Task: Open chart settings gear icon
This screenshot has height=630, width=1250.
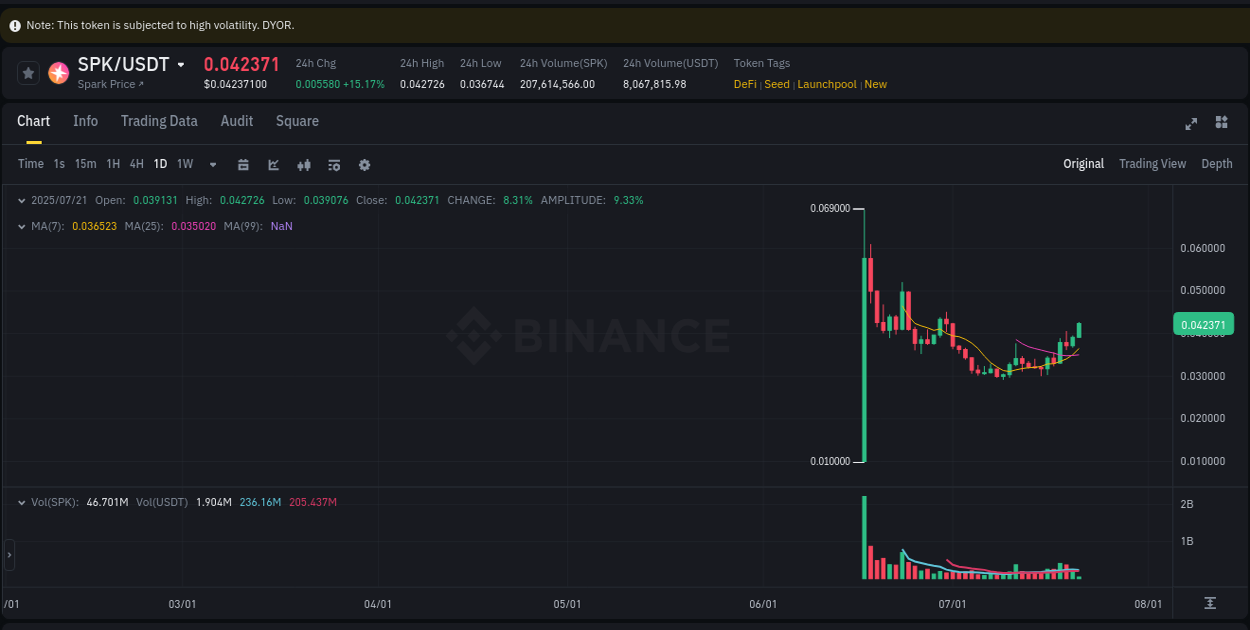Action: click(x=364, y=164)
